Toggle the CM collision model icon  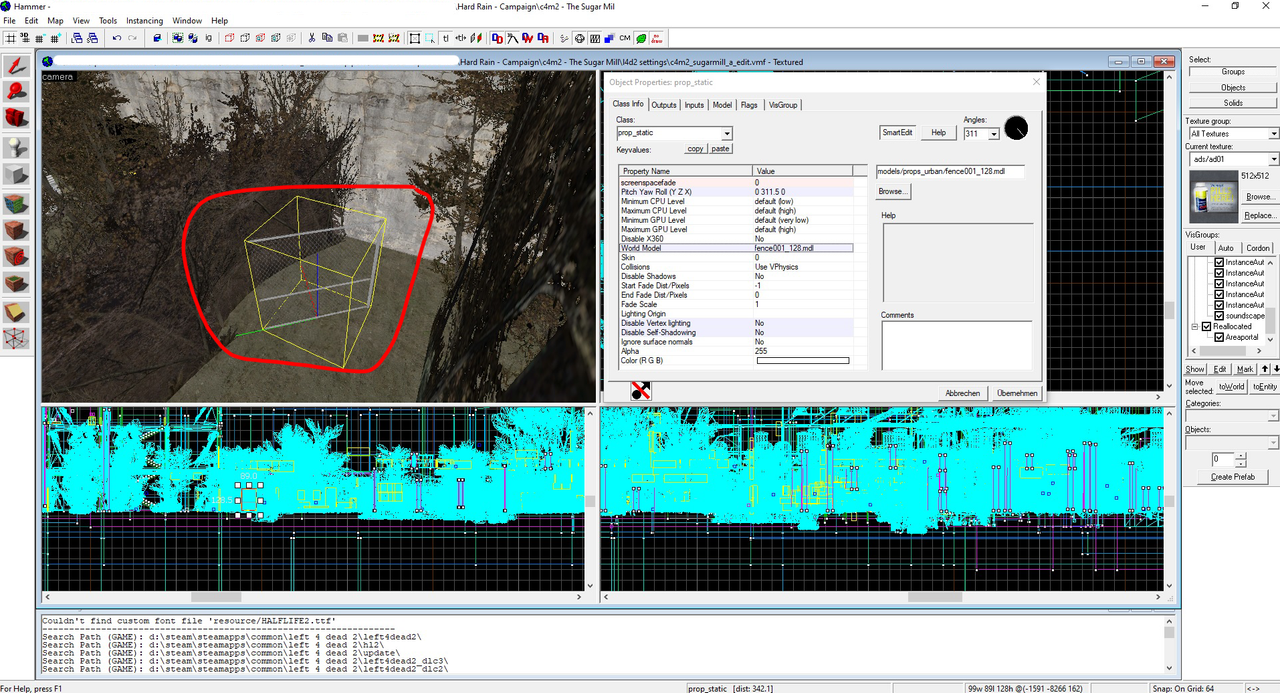(625, 38)
